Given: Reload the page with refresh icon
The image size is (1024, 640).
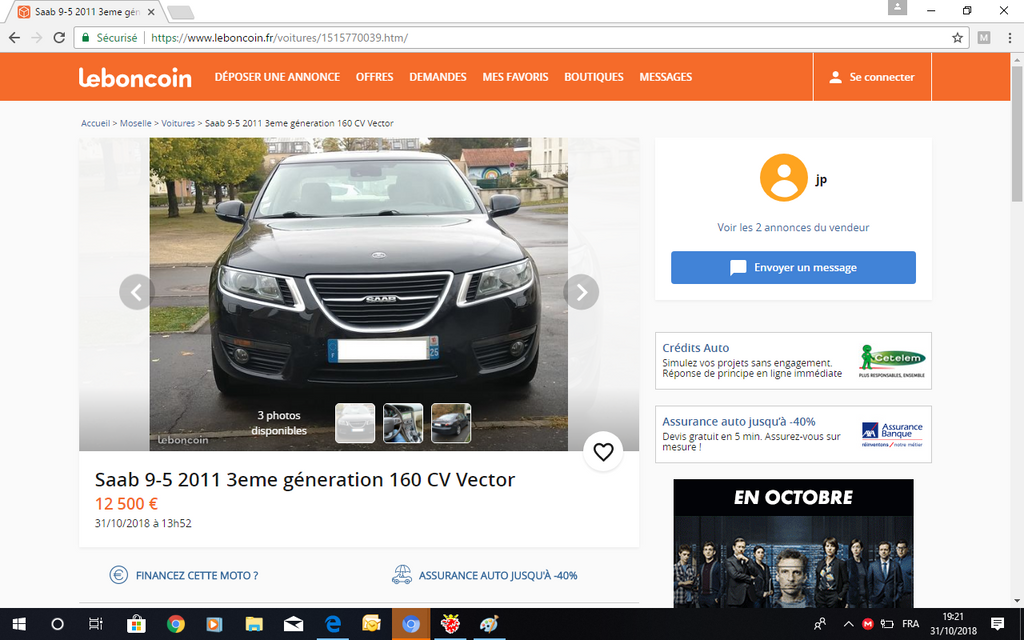Looking at the screenshot, I should 59,38.
